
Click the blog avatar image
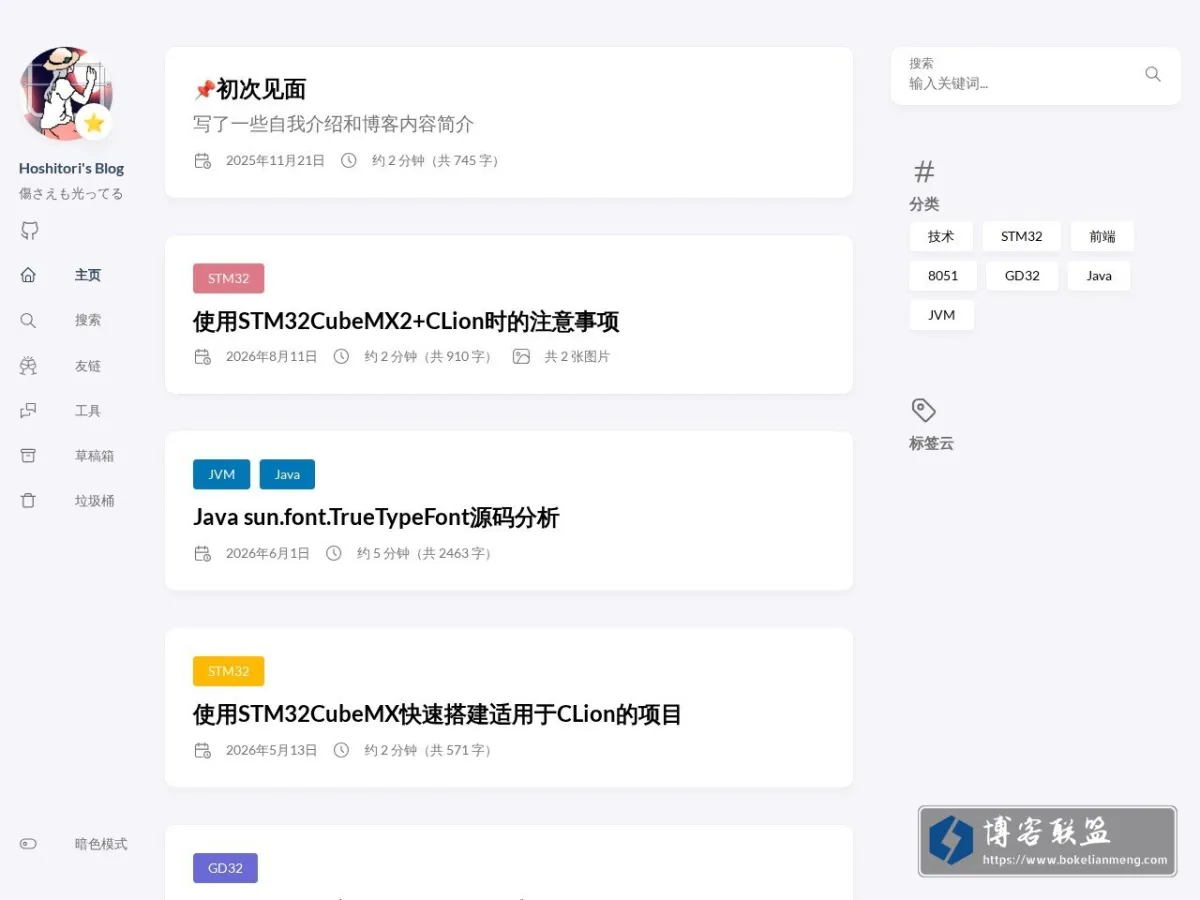point(66,93)
